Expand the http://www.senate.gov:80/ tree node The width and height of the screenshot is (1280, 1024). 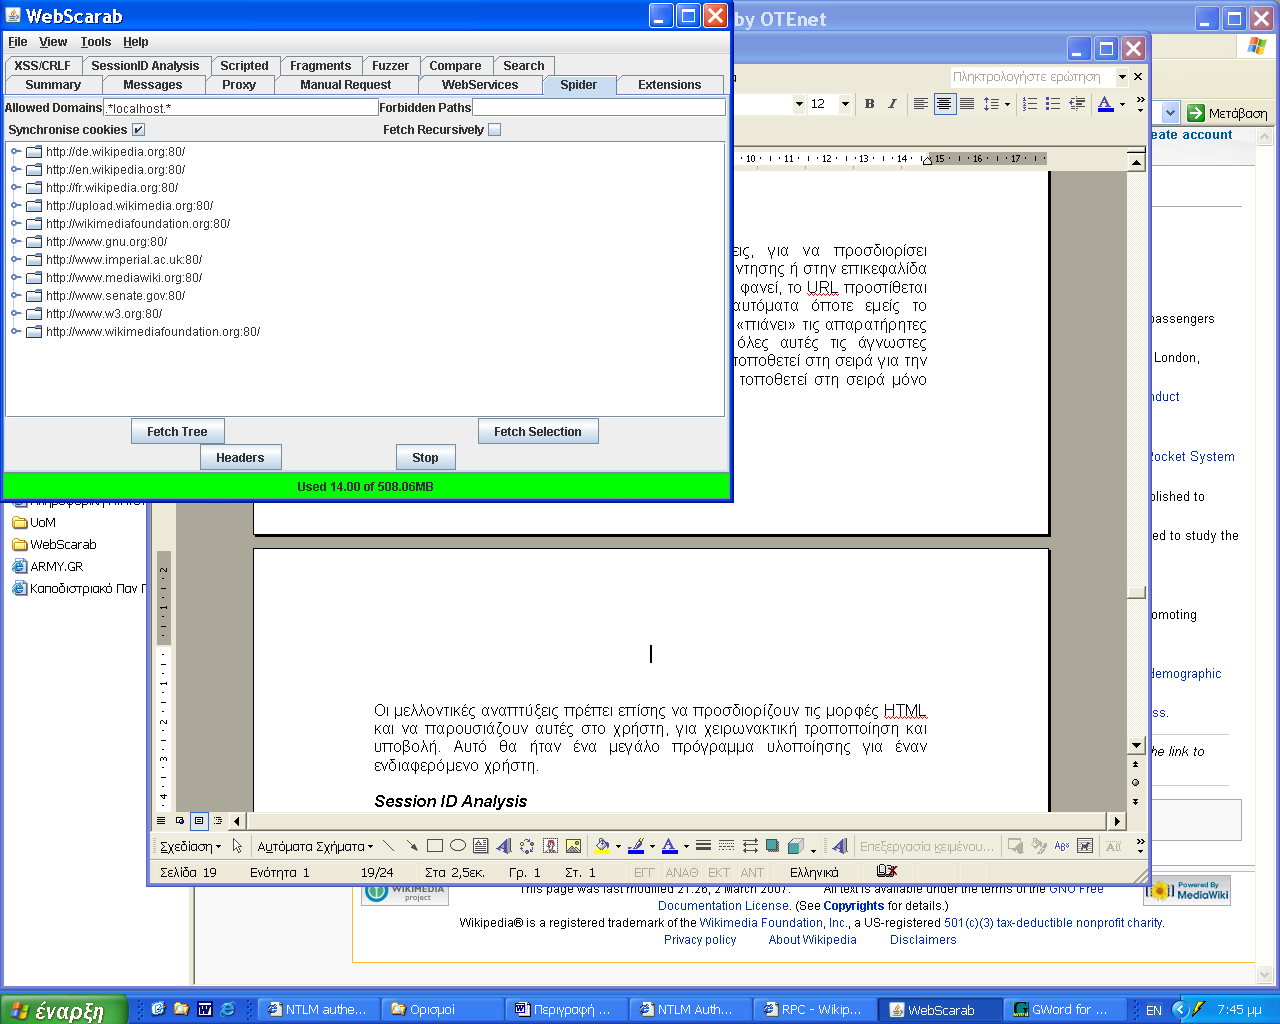tap(16, 296)
